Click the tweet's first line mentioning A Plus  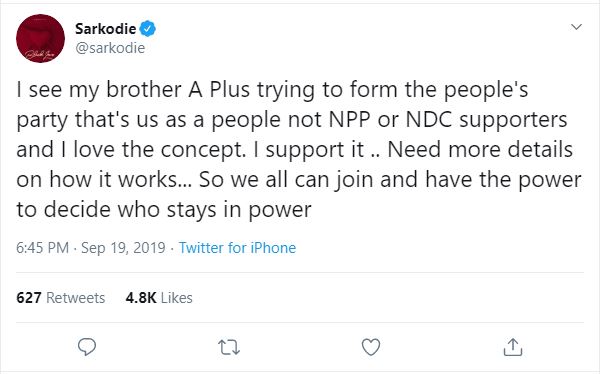point(272,90)
